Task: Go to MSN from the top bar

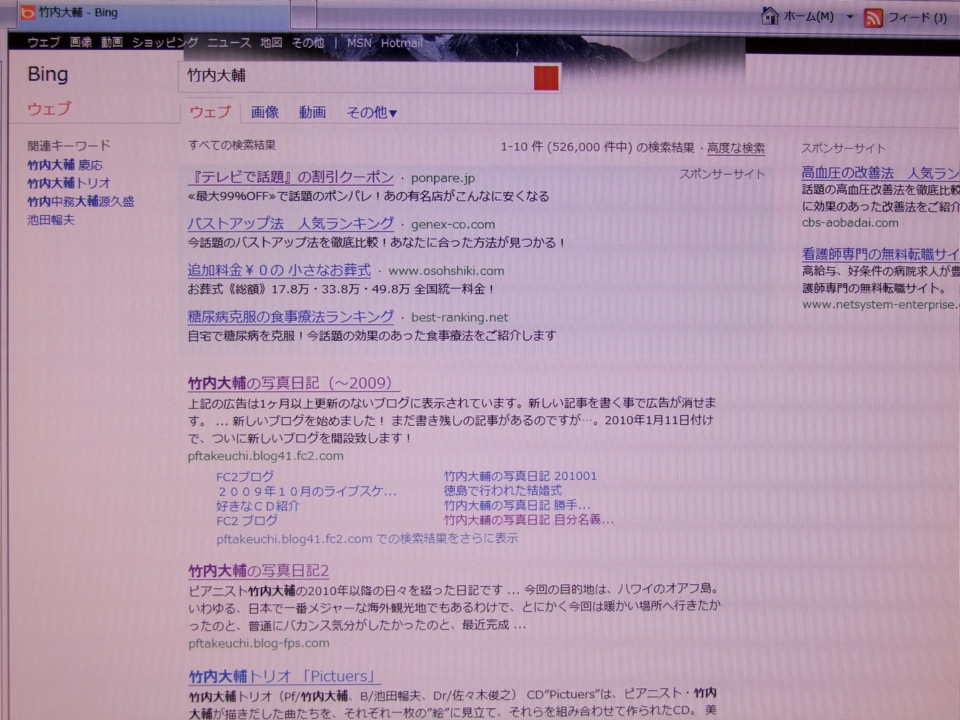Action: point(359,42)
